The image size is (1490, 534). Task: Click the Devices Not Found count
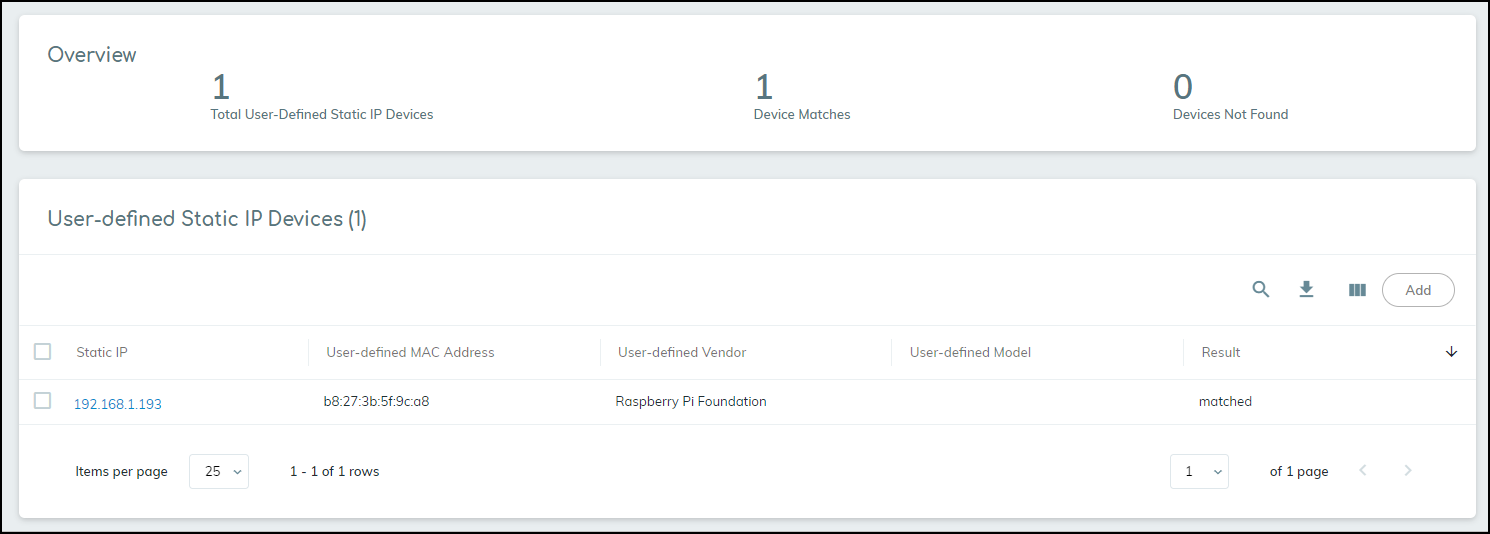coord(1183,88)
